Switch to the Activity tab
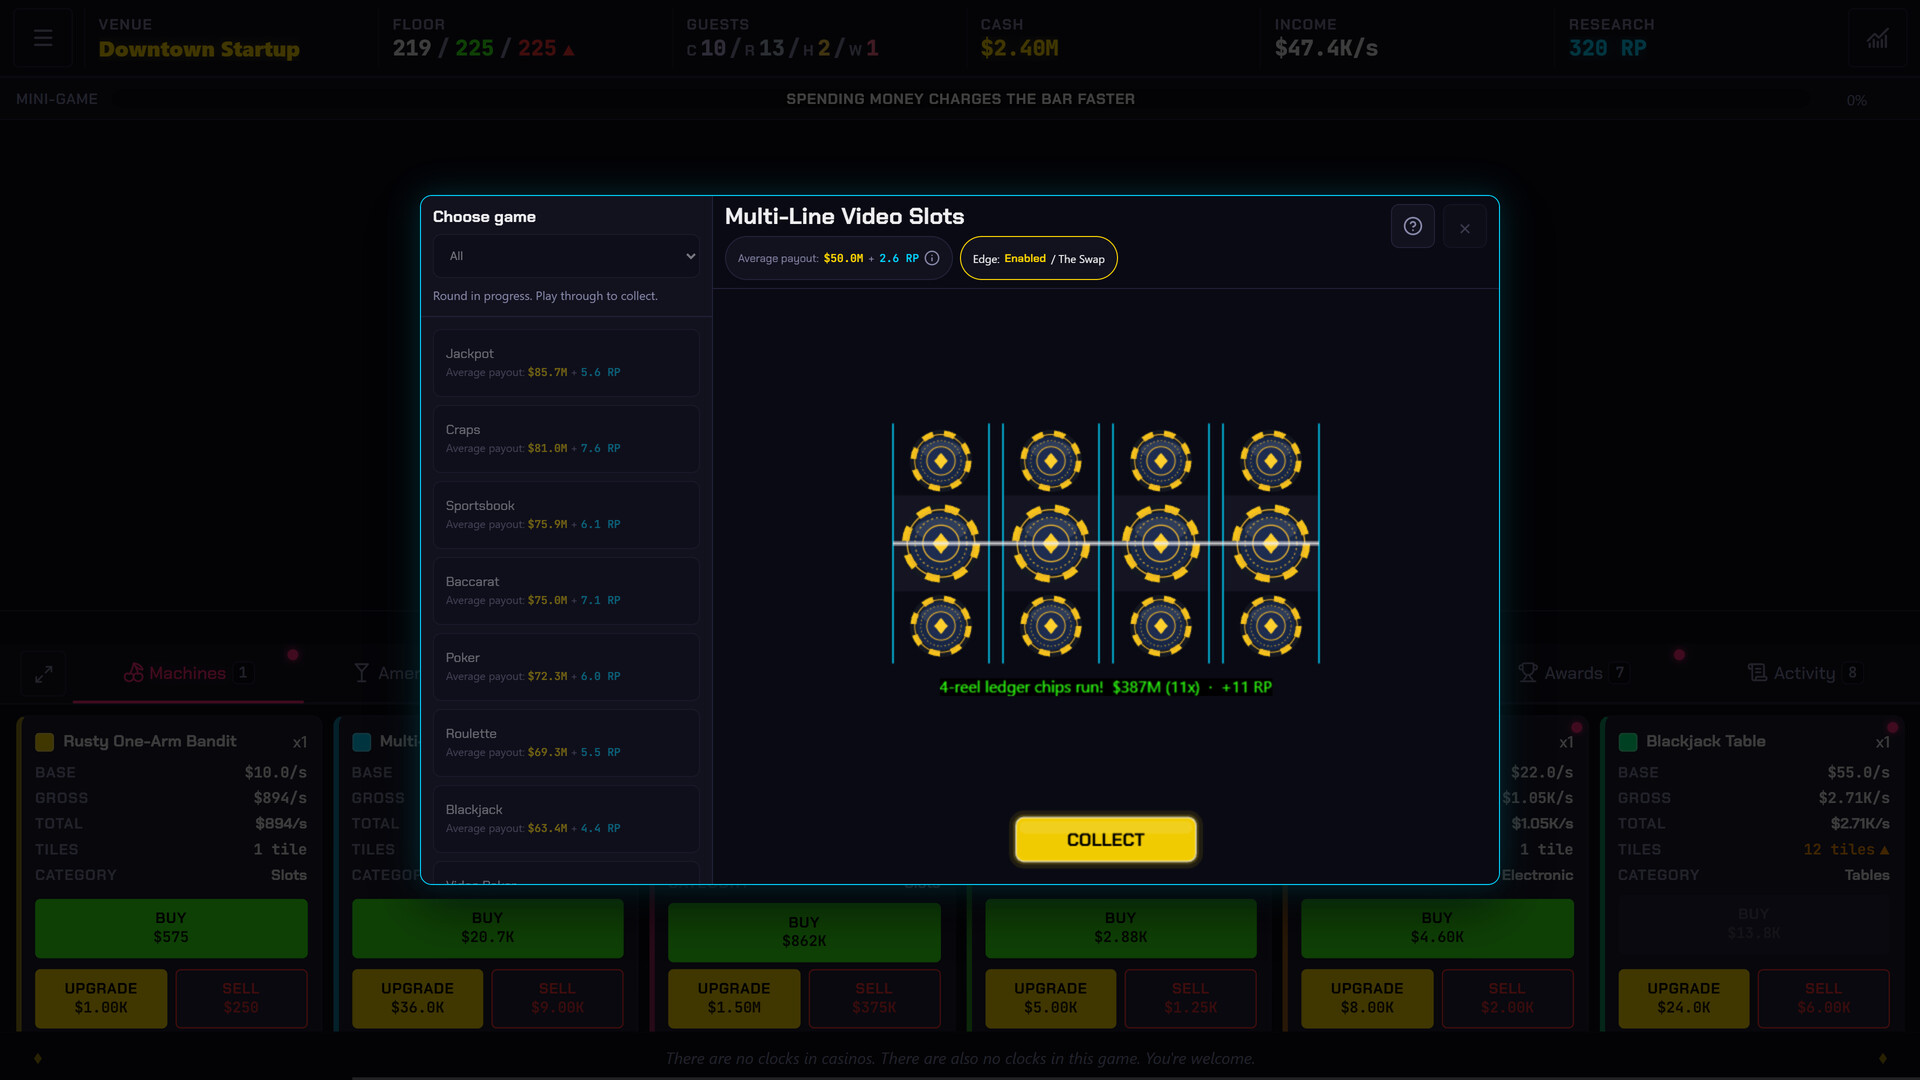Viewport: 1920px width, 1080px height. [x=1803, y=673]
